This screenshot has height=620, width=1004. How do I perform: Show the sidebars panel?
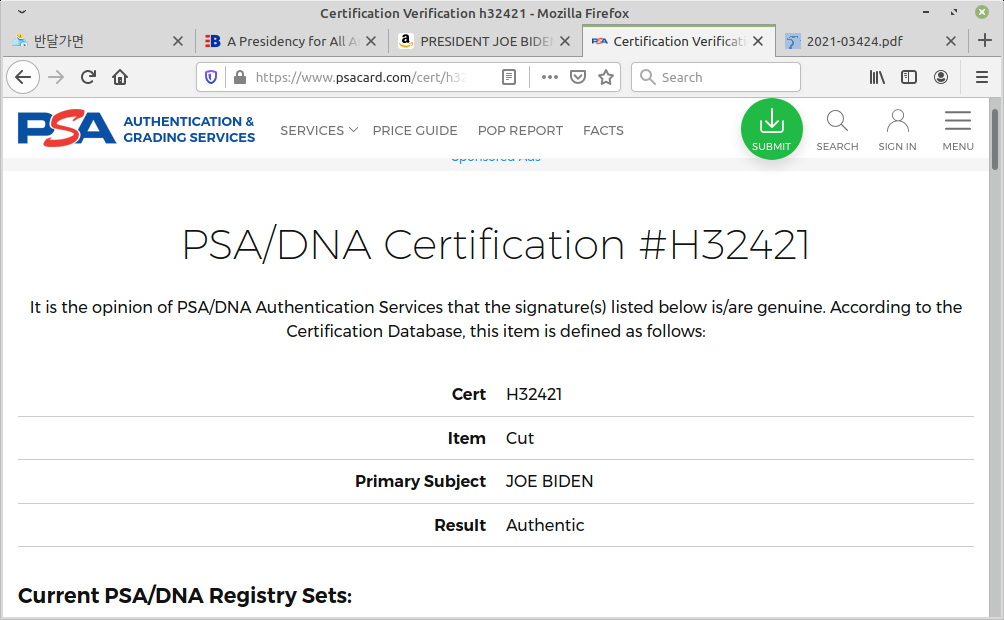click(909, 78)
